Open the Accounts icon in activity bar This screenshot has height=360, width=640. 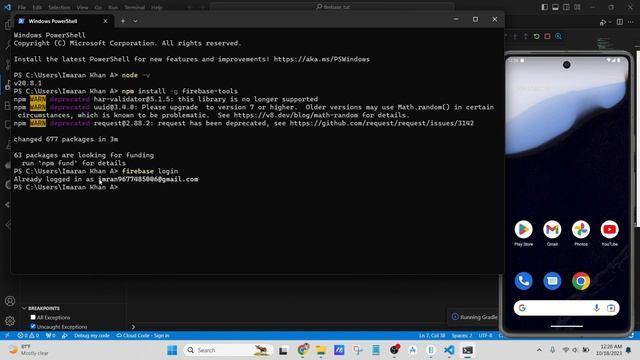10,301
